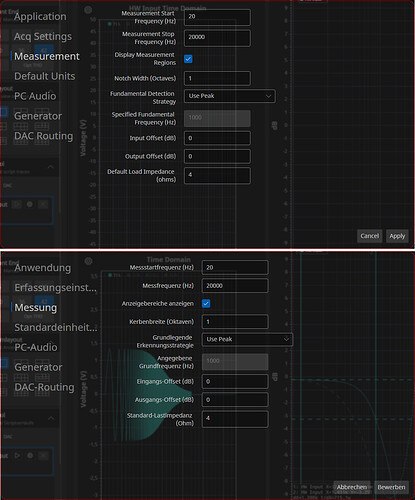This screenshot has height=500, width=415.
Task: Click the Angegebene Grundfrequenz (Hz) field
Action: click(x=235, y=362)
